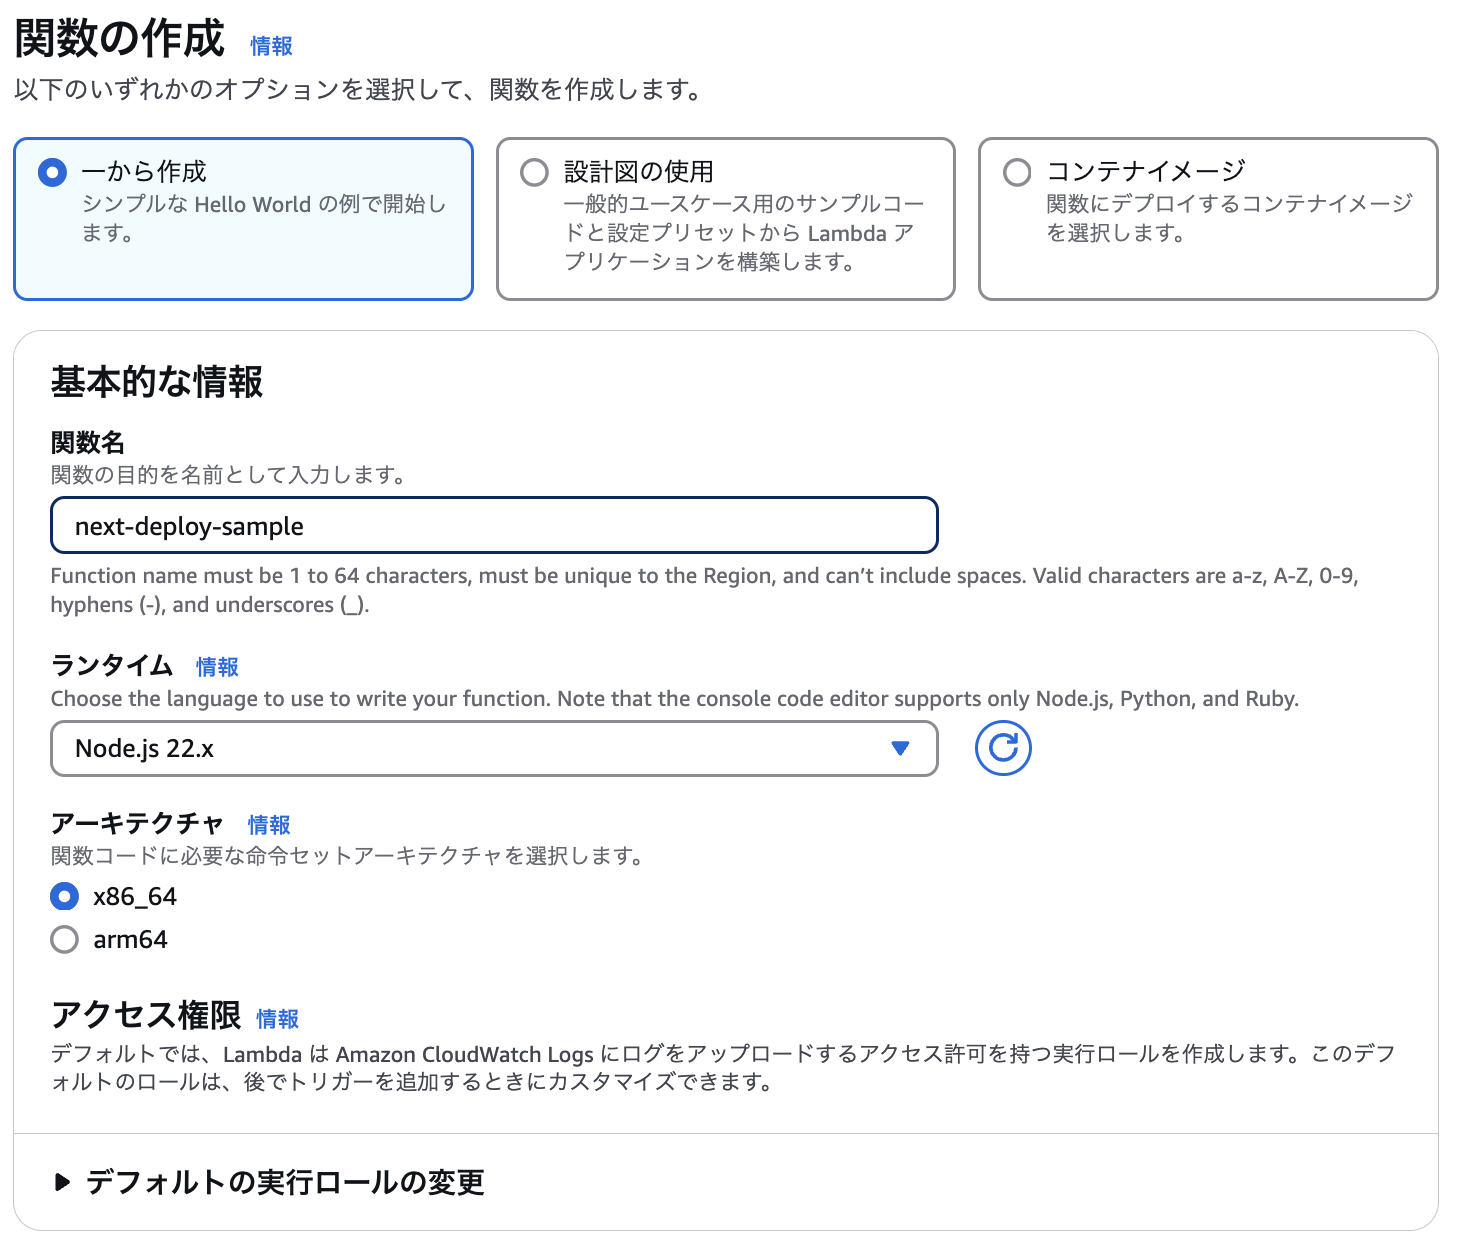Click the 関数名 field label

click(x=88, y=442)
